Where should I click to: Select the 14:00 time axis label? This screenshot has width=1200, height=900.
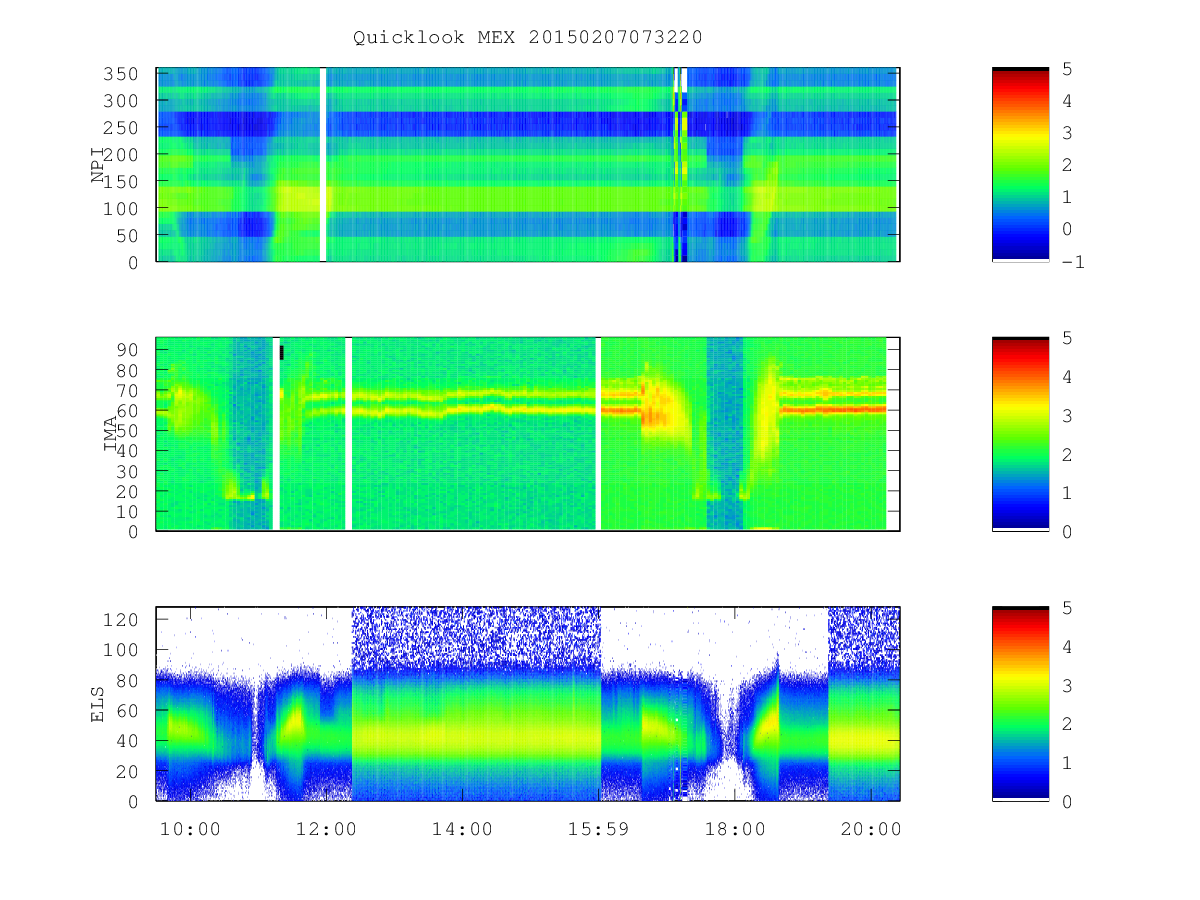[x=463, y=829]
